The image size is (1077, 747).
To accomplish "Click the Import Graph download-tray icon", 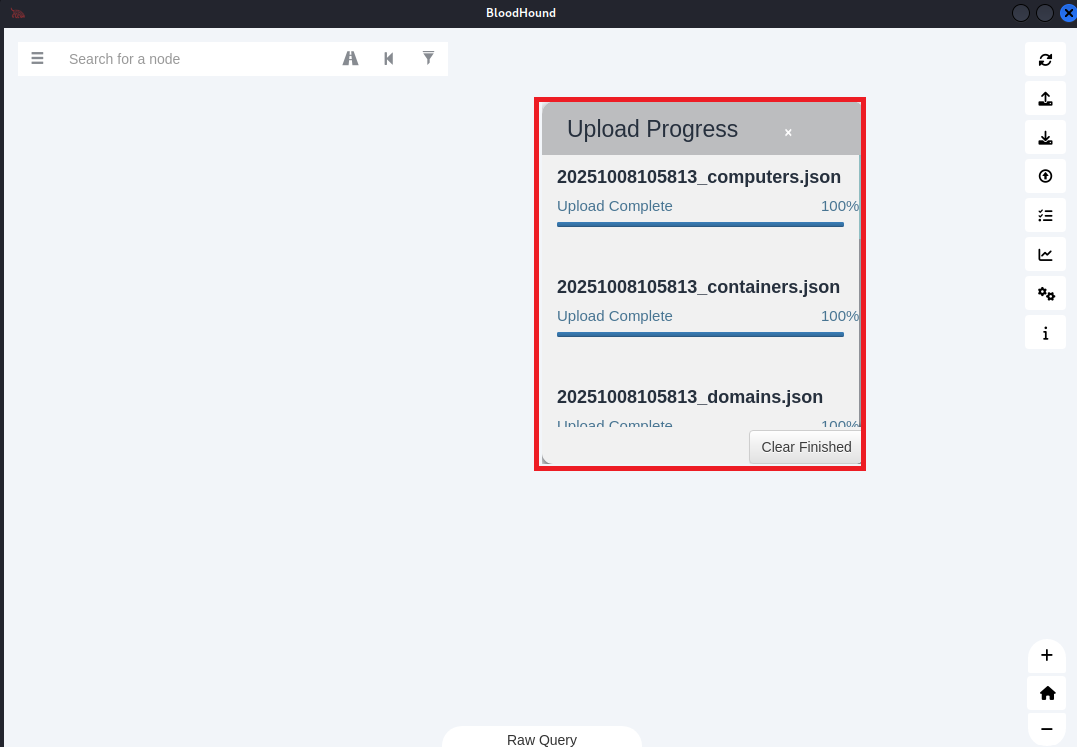I will pos(1045,138).
